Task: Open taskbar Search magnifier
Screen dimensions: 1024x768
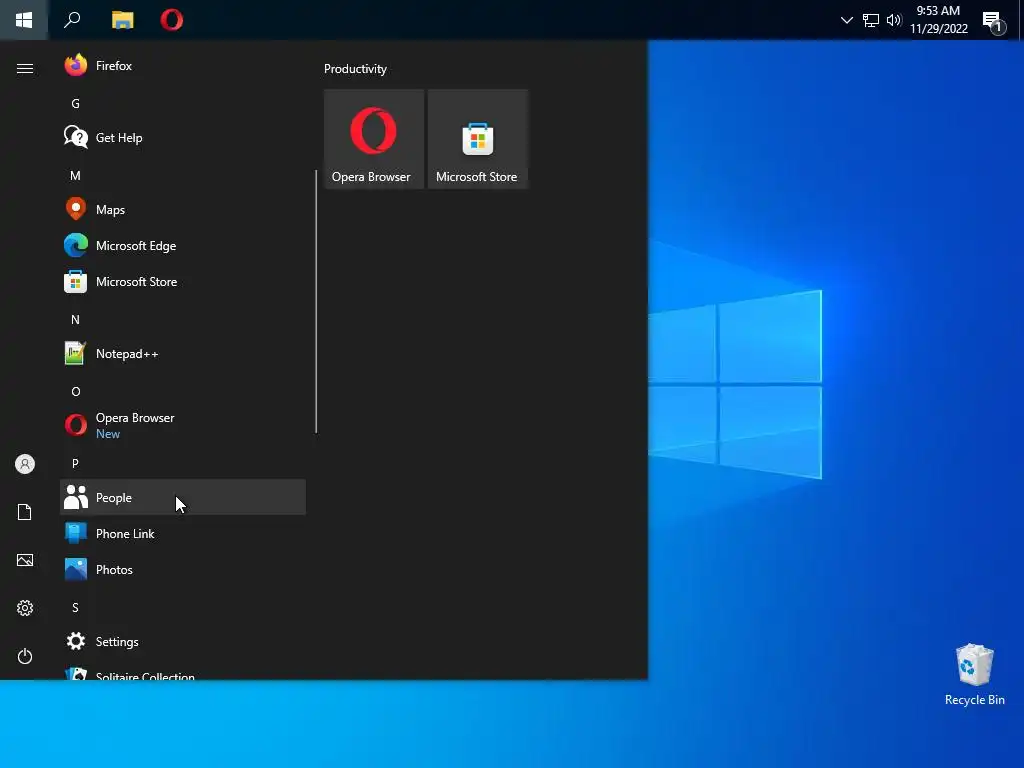Action: (x=72, y=20)
